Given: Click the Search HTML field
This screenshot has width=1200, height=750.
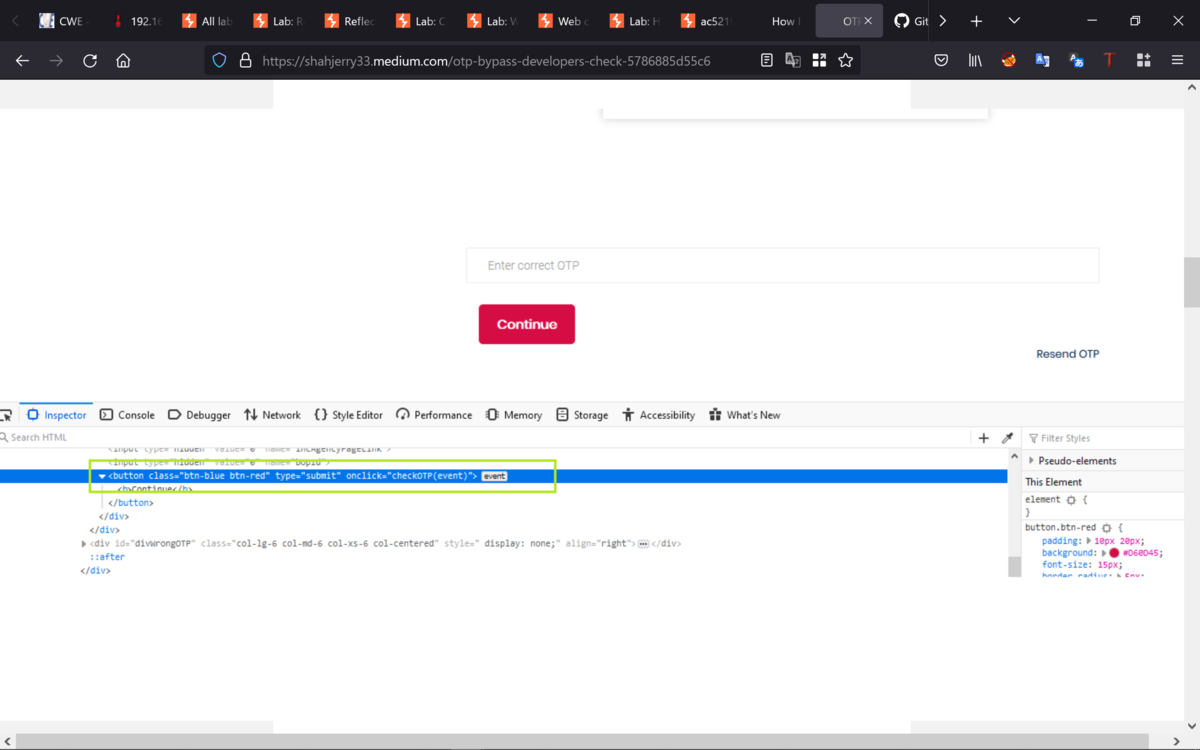Looking at the screenshot, I should [x=485, y=438].
